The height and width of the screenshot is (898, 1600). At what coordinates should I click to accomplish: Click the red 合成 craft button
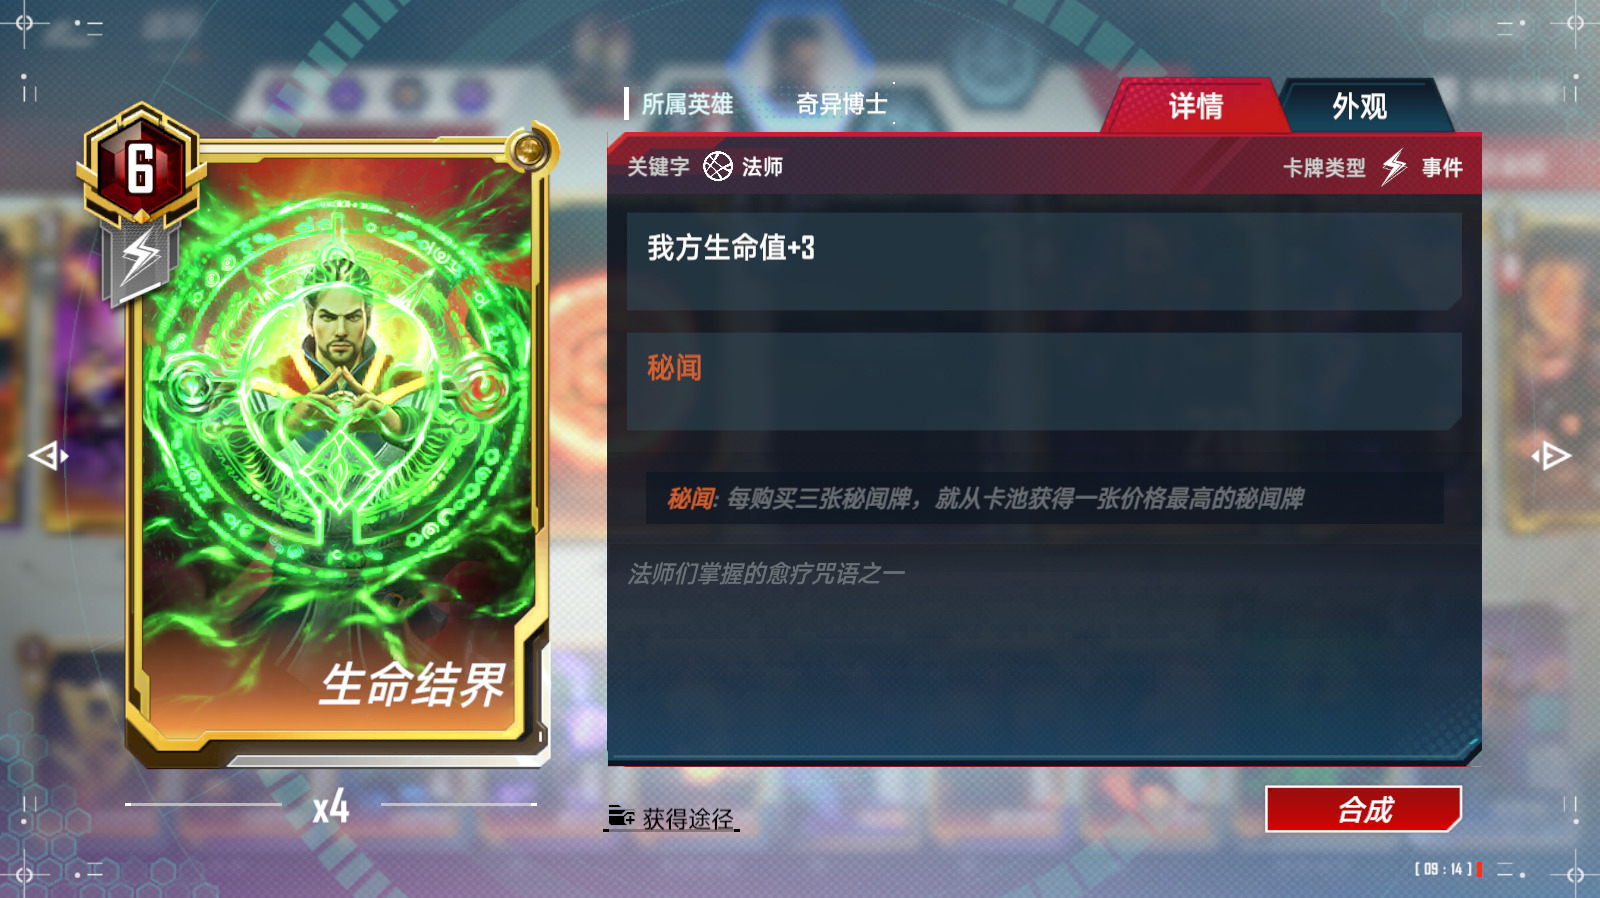coord(1364,809)
